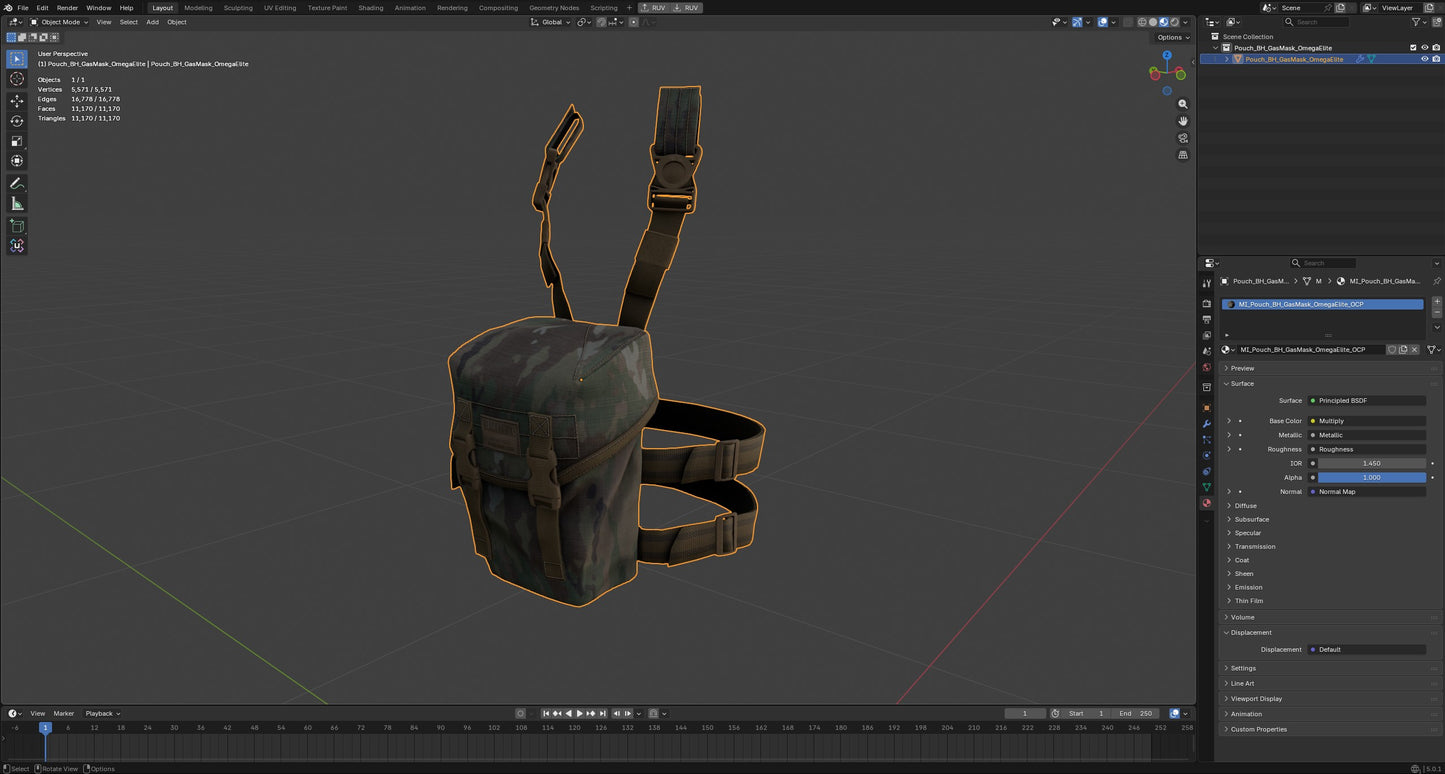
Task: Open the Global transform orientation dropdown
Action: 551,22
